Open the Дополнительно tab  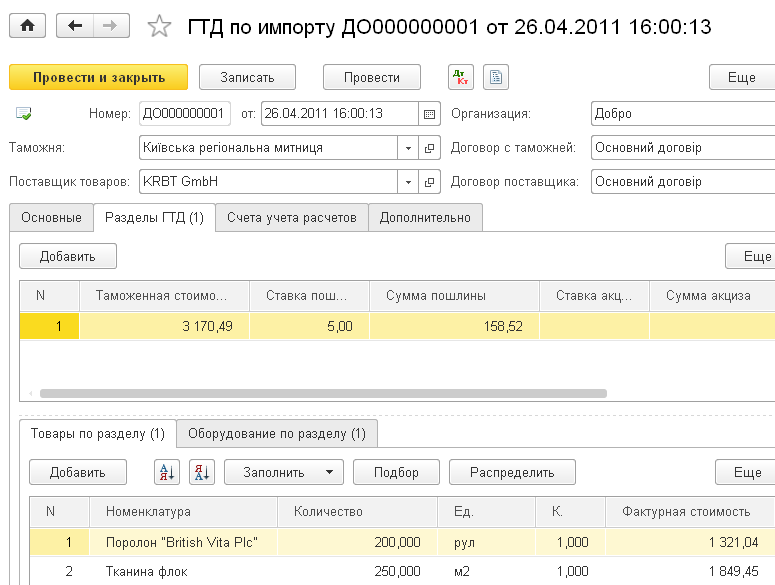(425, 218)
